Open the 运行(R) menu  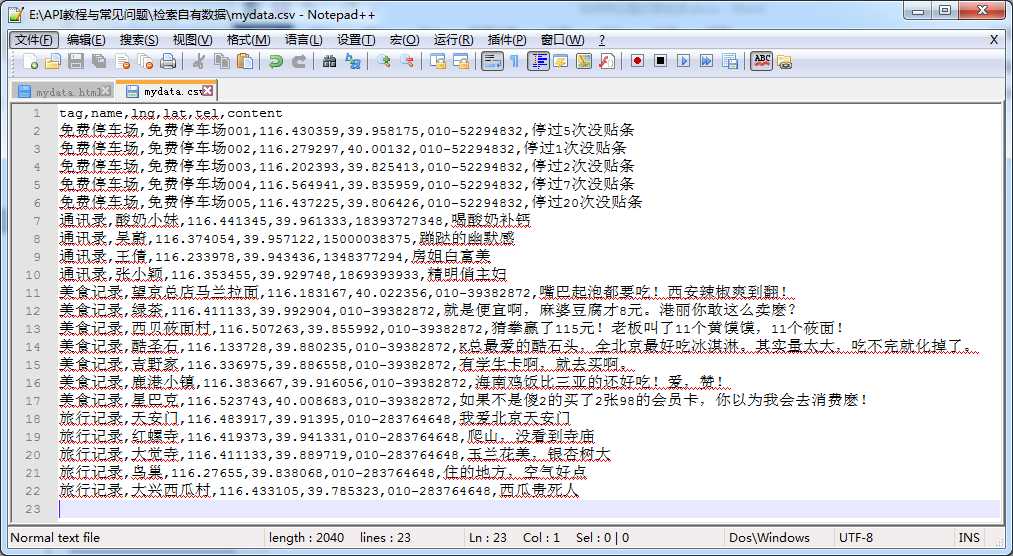tap(454, 40)
